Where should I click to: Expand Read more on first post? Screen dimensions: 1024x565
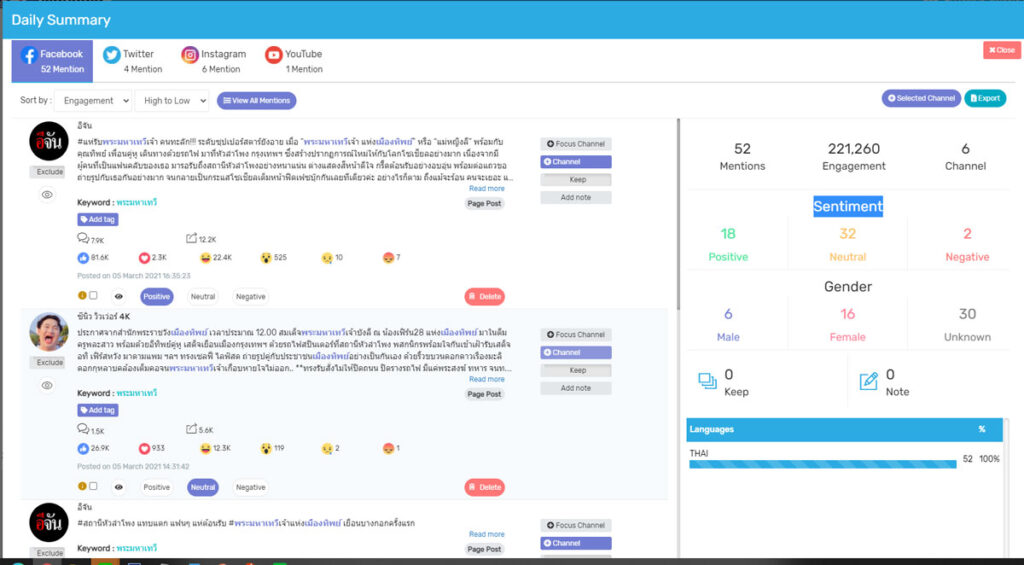click(487, 188)
